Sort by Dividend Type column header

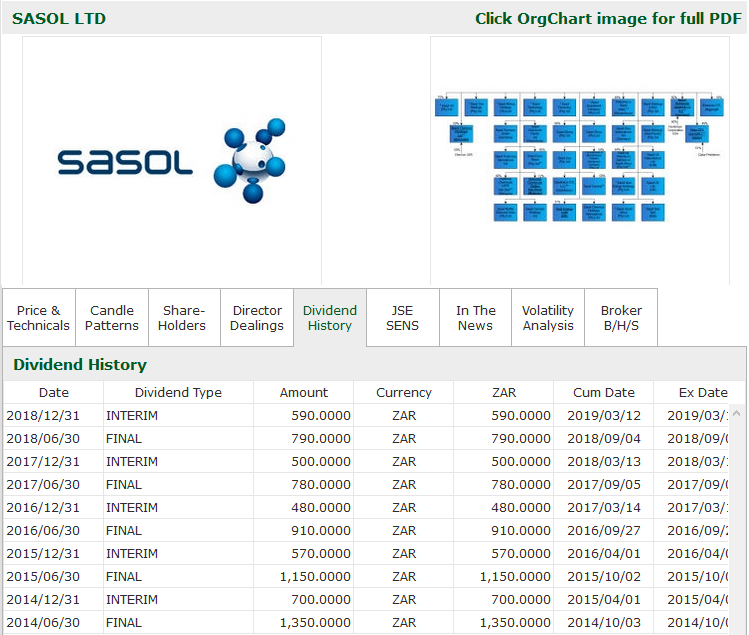pos(178,392)
